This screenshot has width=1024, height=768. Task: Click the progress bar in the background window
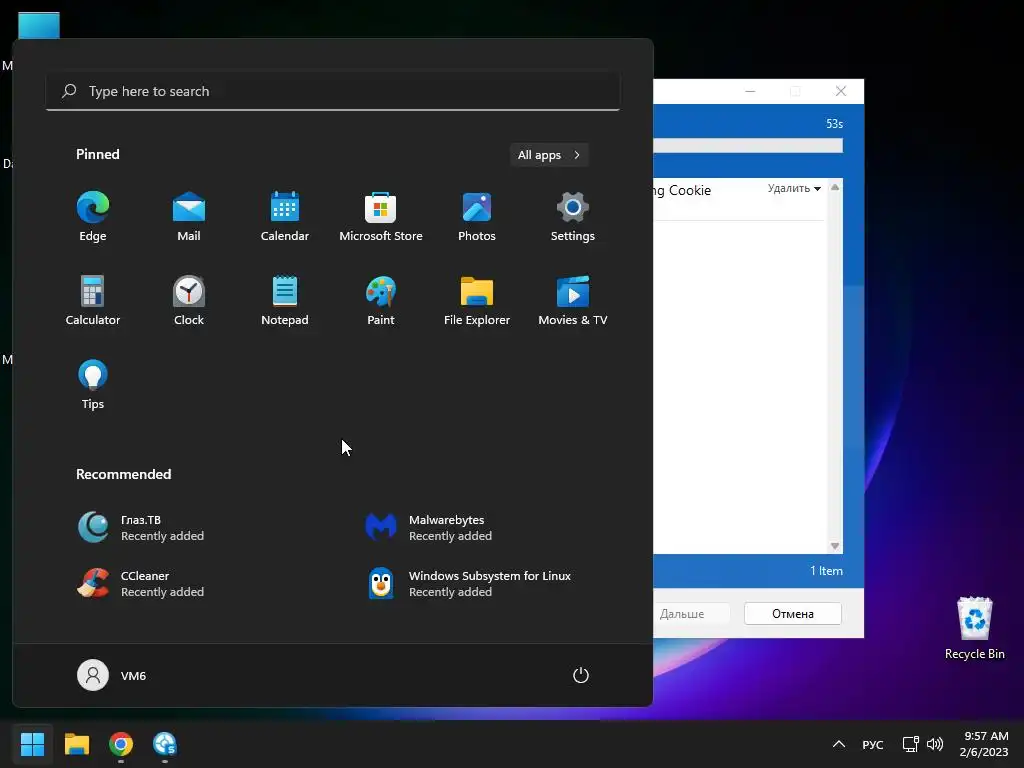(748, 146)
